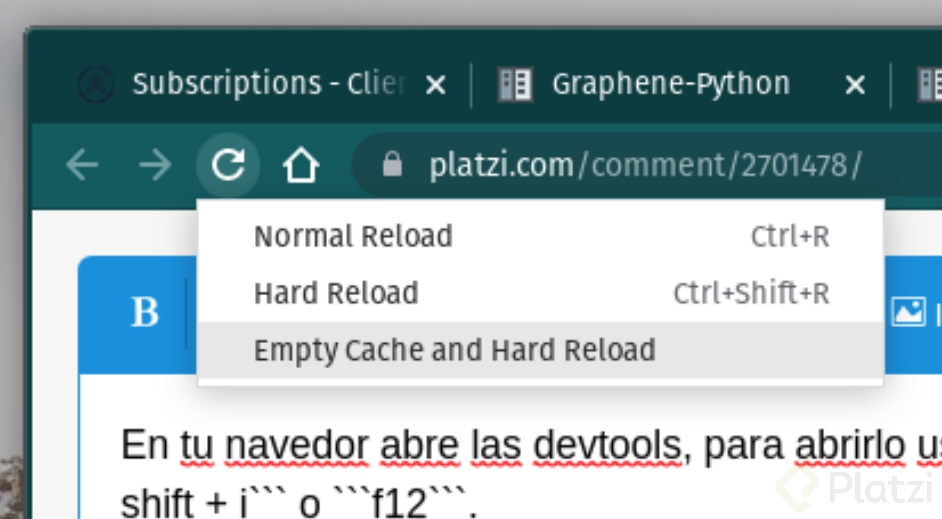Select Empty Cache and Hard Reload
This screenshot has width=942, height=519.
coord(541,350)
